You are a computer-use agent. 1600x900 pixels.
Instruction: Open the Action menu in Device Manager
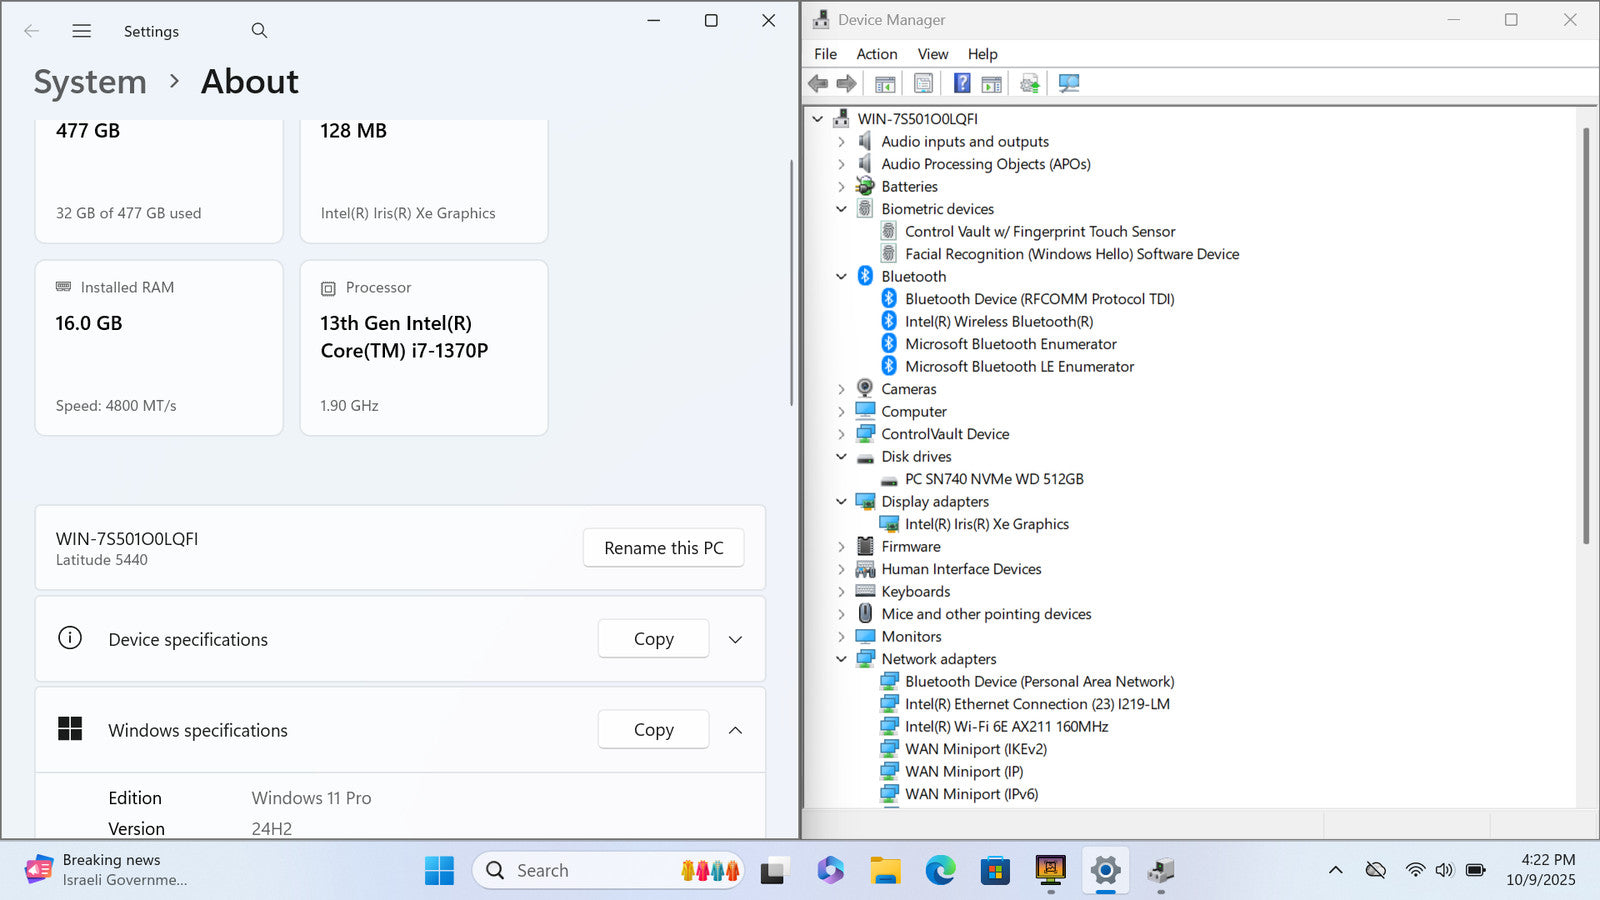[x=876, y=54]
